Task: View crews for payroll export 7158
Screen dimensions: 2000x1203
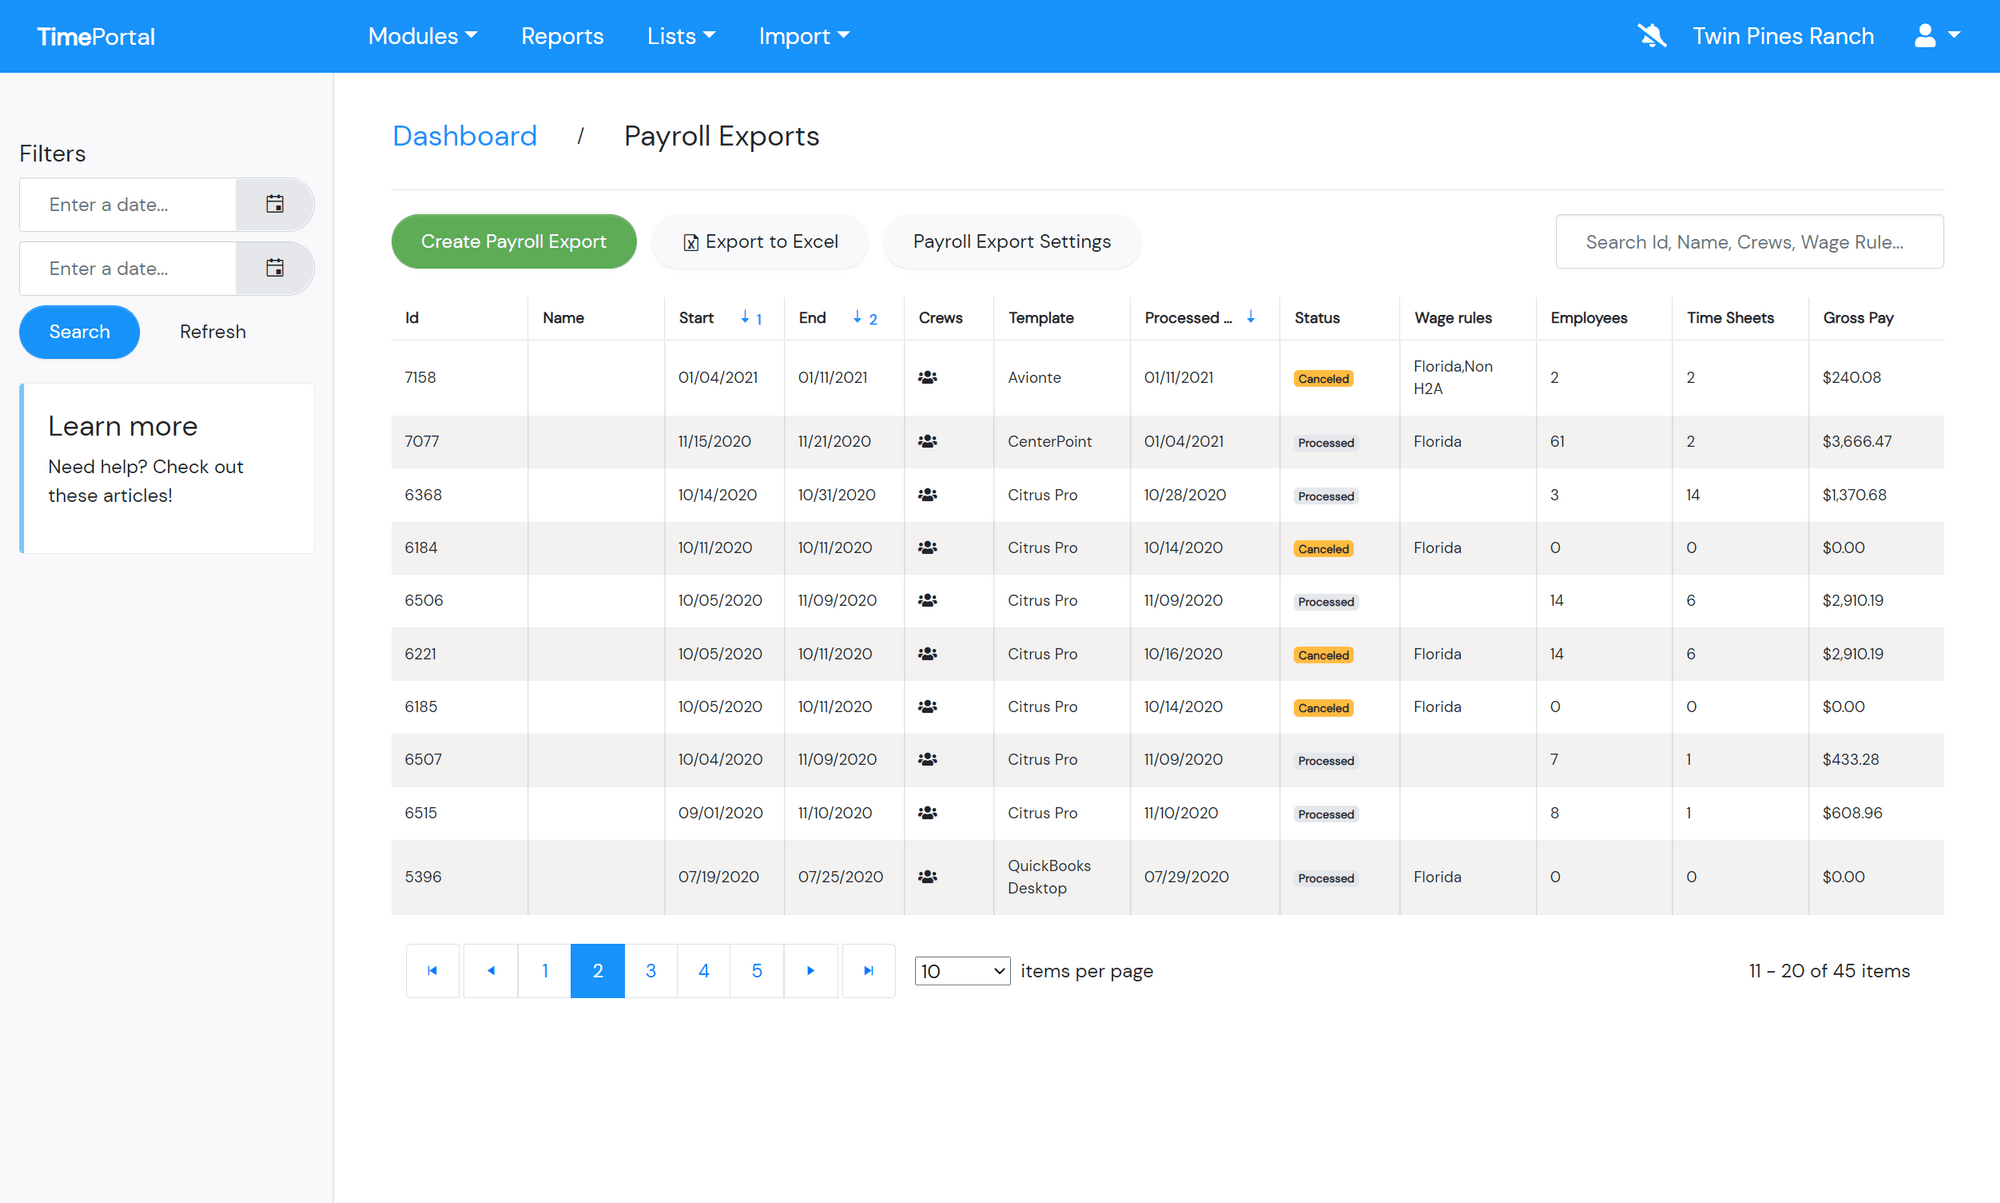Action: [927, 377]
